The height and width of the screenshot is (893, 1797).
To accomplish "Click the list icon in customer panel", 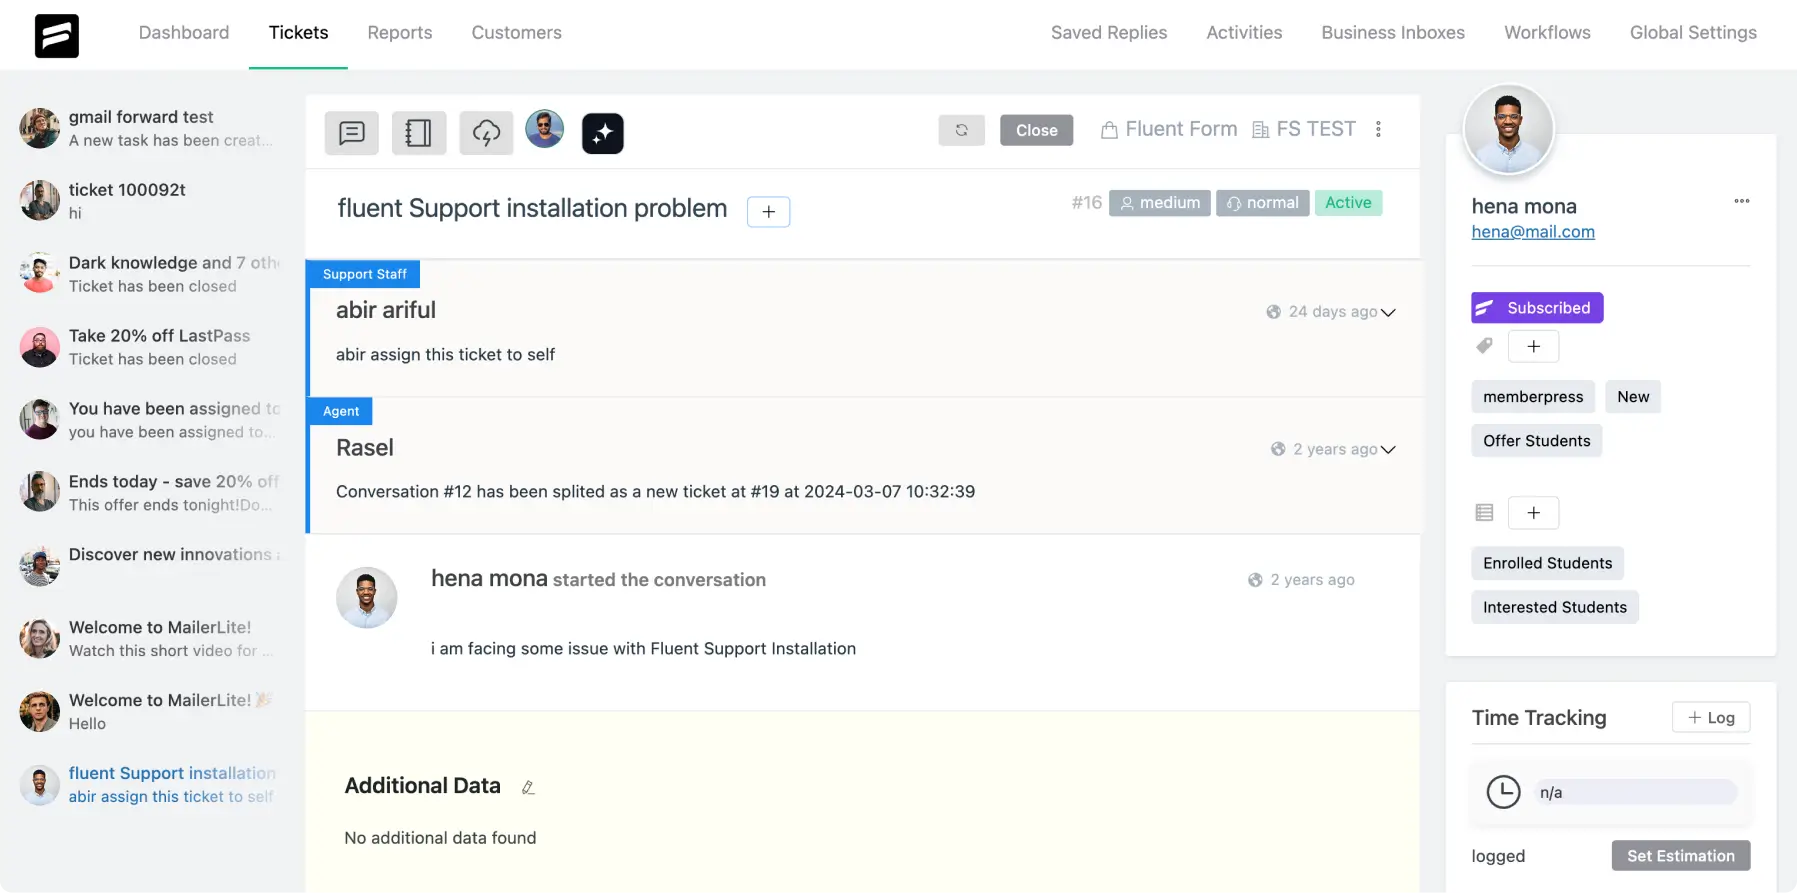I will 1484,513.
